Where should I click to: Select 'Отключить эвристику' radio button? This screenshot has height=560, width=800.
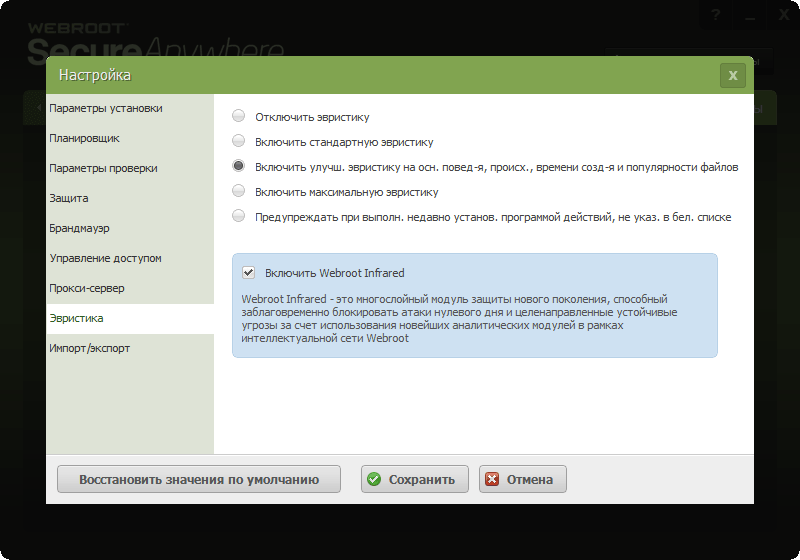pyautogui.click(x=238, y=116)
